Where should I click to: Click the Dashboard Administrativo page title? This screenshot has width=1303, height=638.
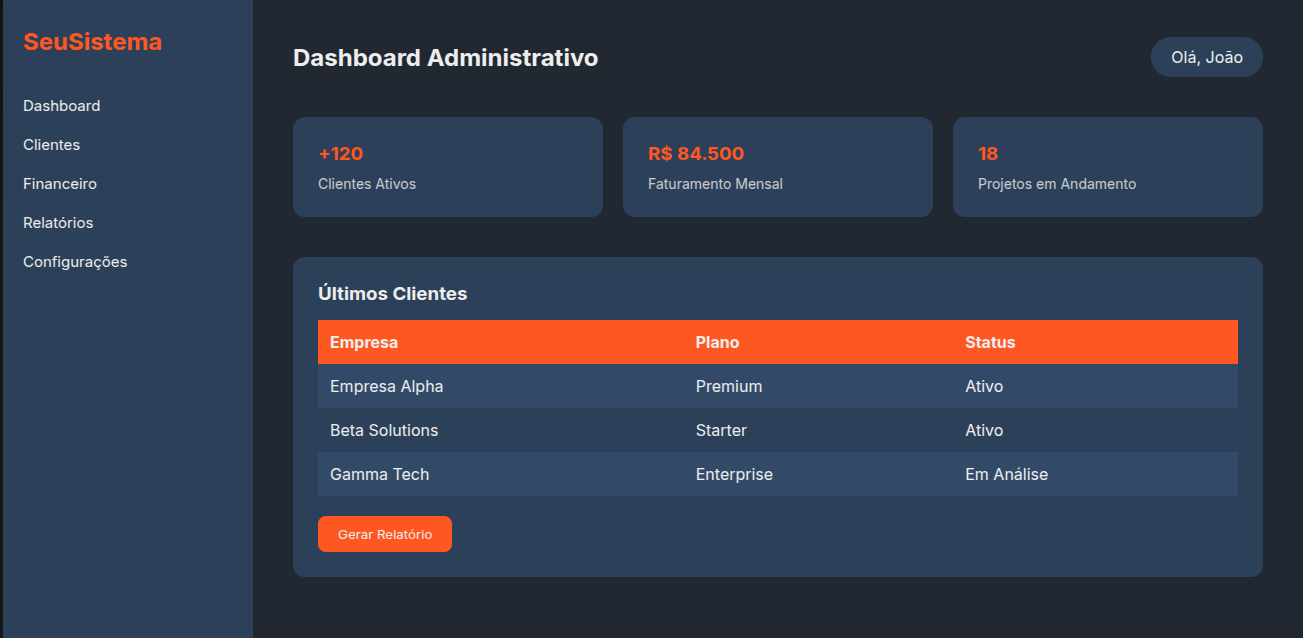[x=444, y=57]
